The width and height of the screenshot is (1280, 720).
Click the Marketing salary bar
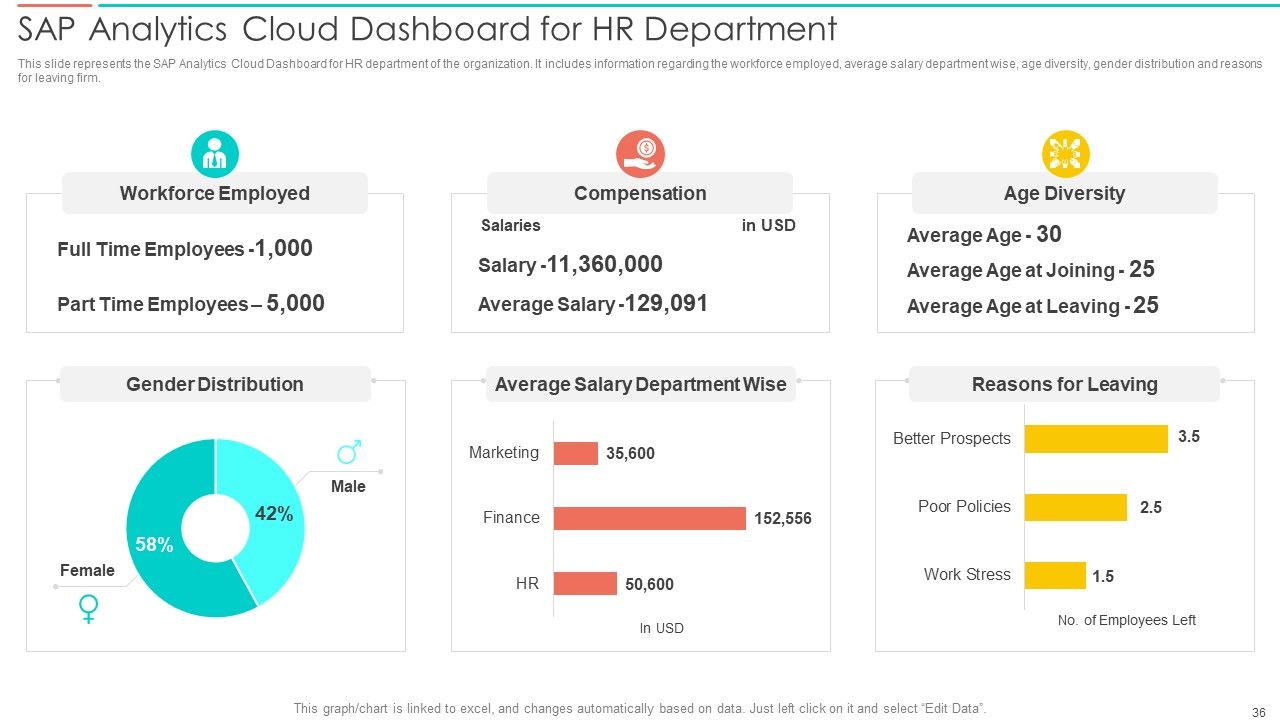point(576,453)
